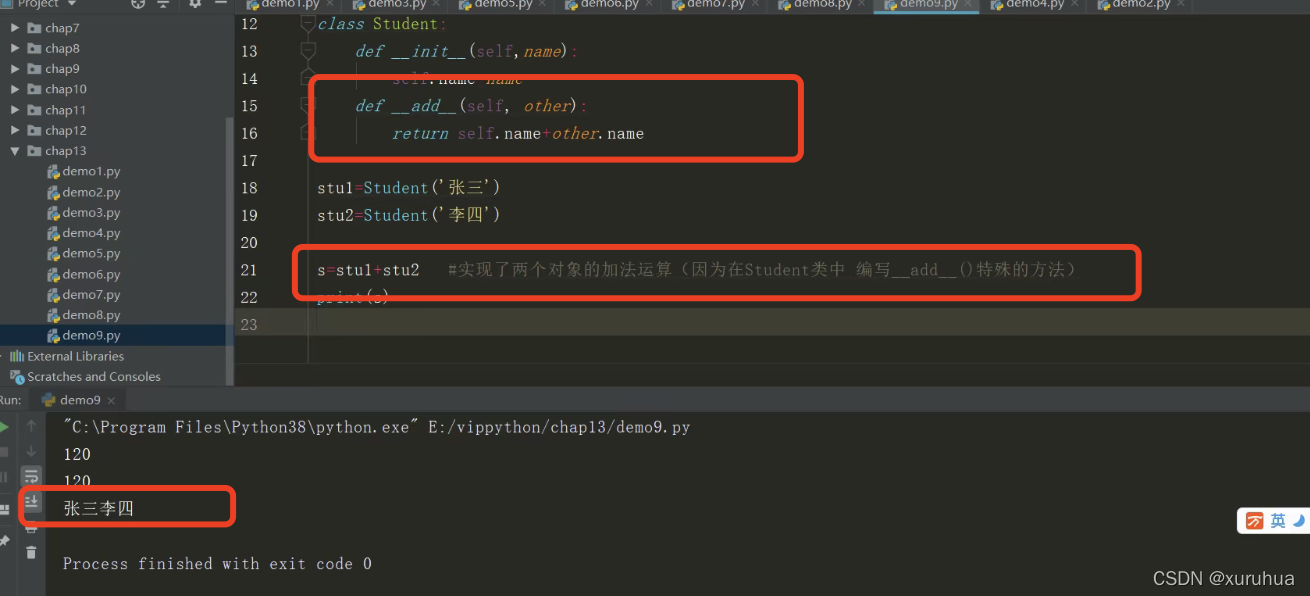Click on line stu2=Student('李四')
This screenshot has width=1310, height=596.
409,215
